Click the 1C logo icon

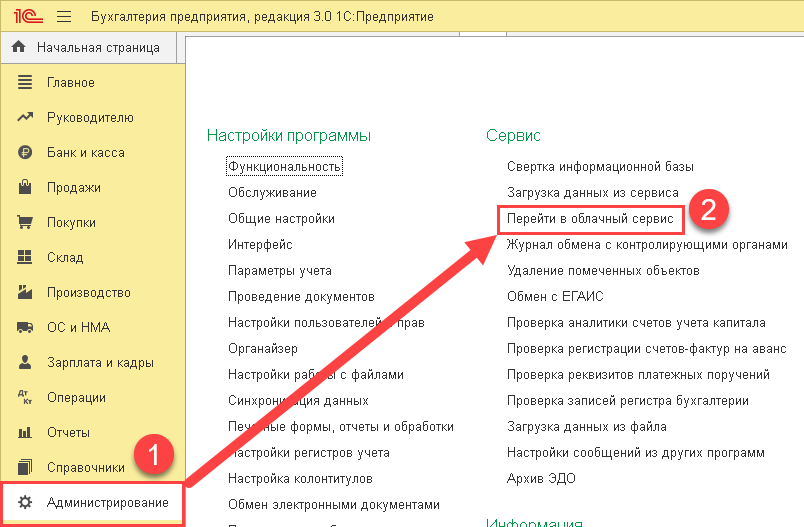(28, 16)
